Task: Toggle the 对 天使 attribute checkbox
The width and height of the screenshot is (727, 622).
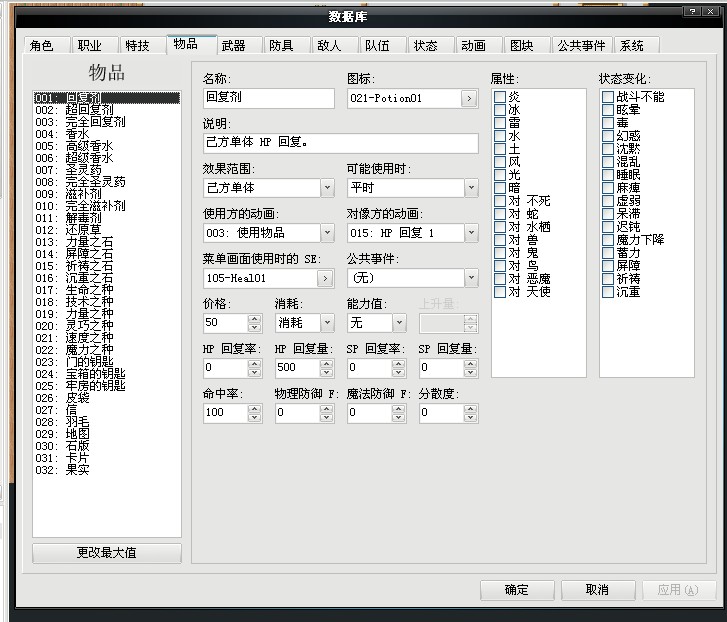Action: 499,292
